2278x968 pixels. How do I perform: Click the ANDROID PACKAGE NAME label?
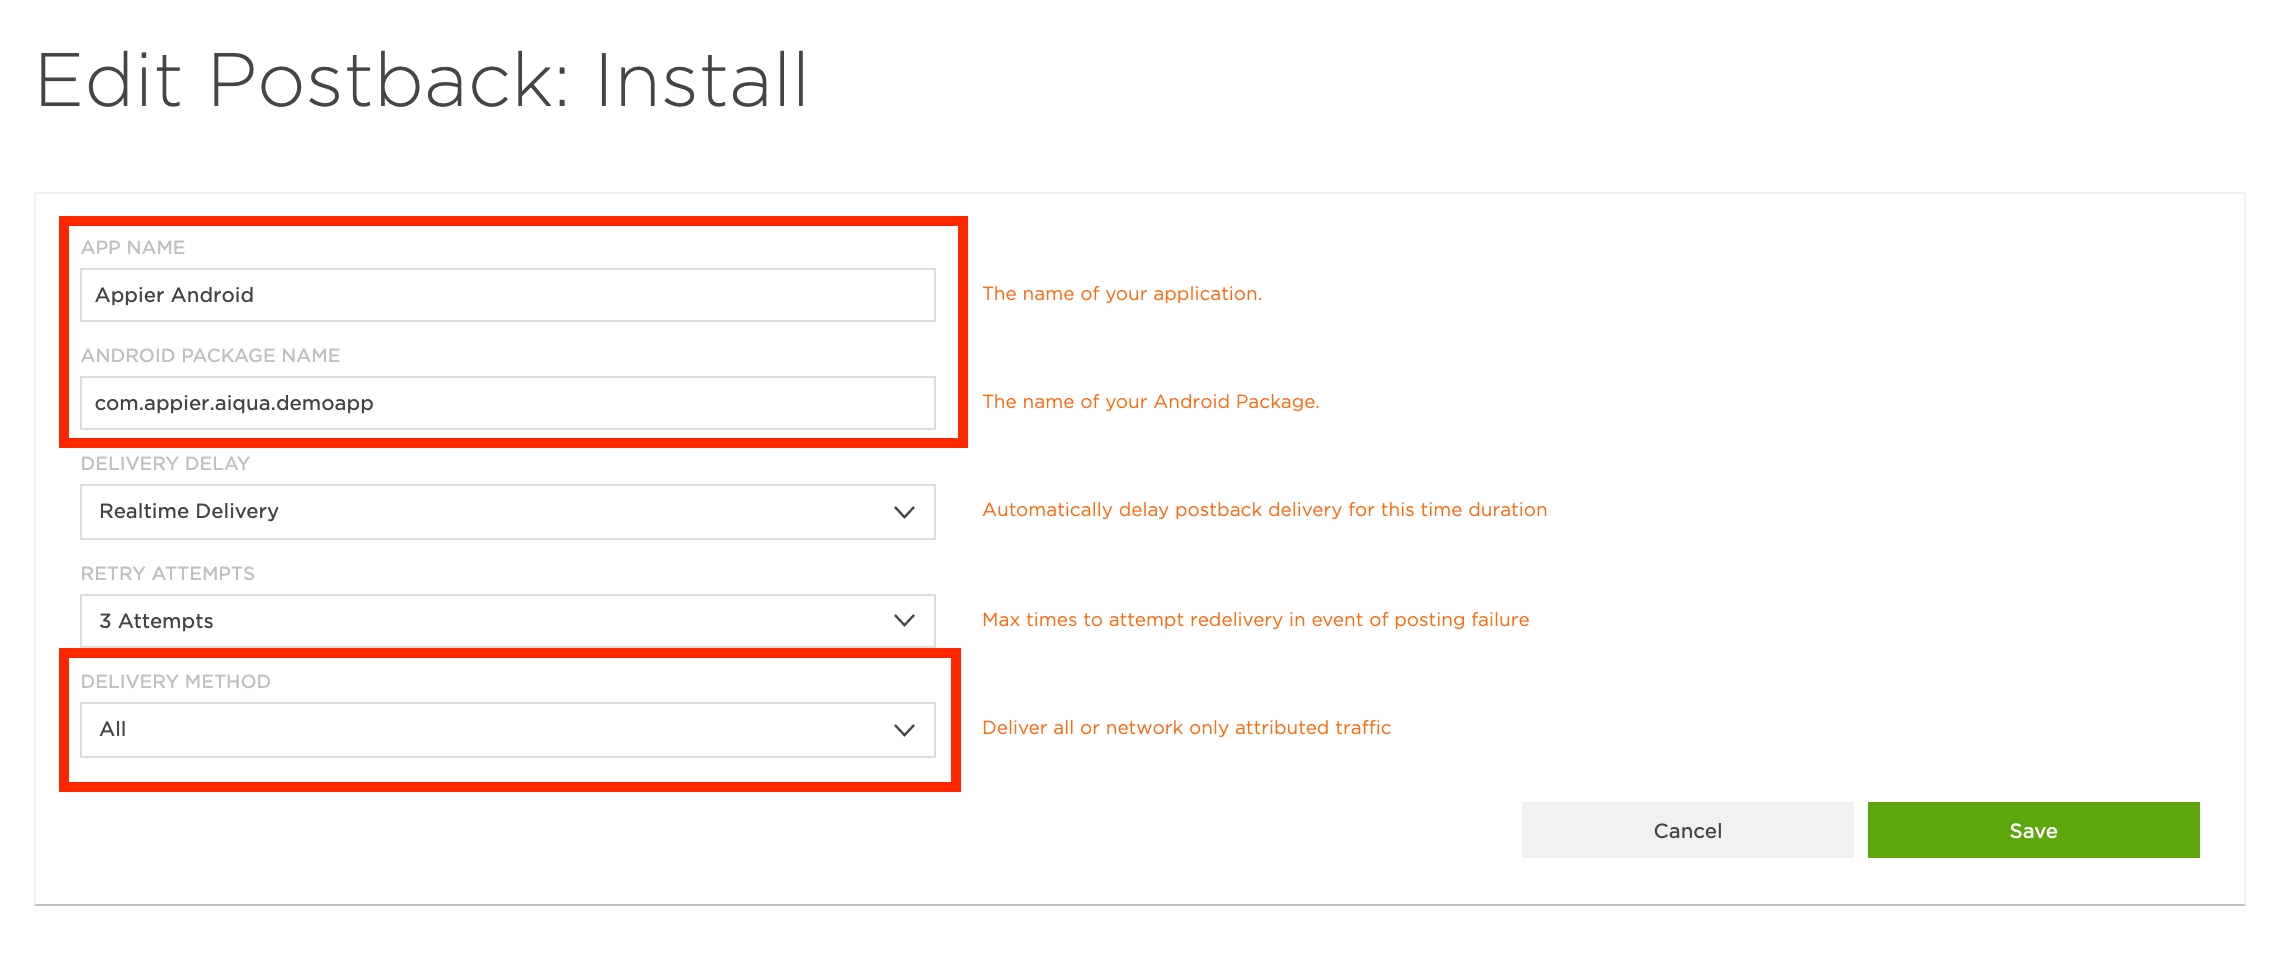[x=210, y=355]
